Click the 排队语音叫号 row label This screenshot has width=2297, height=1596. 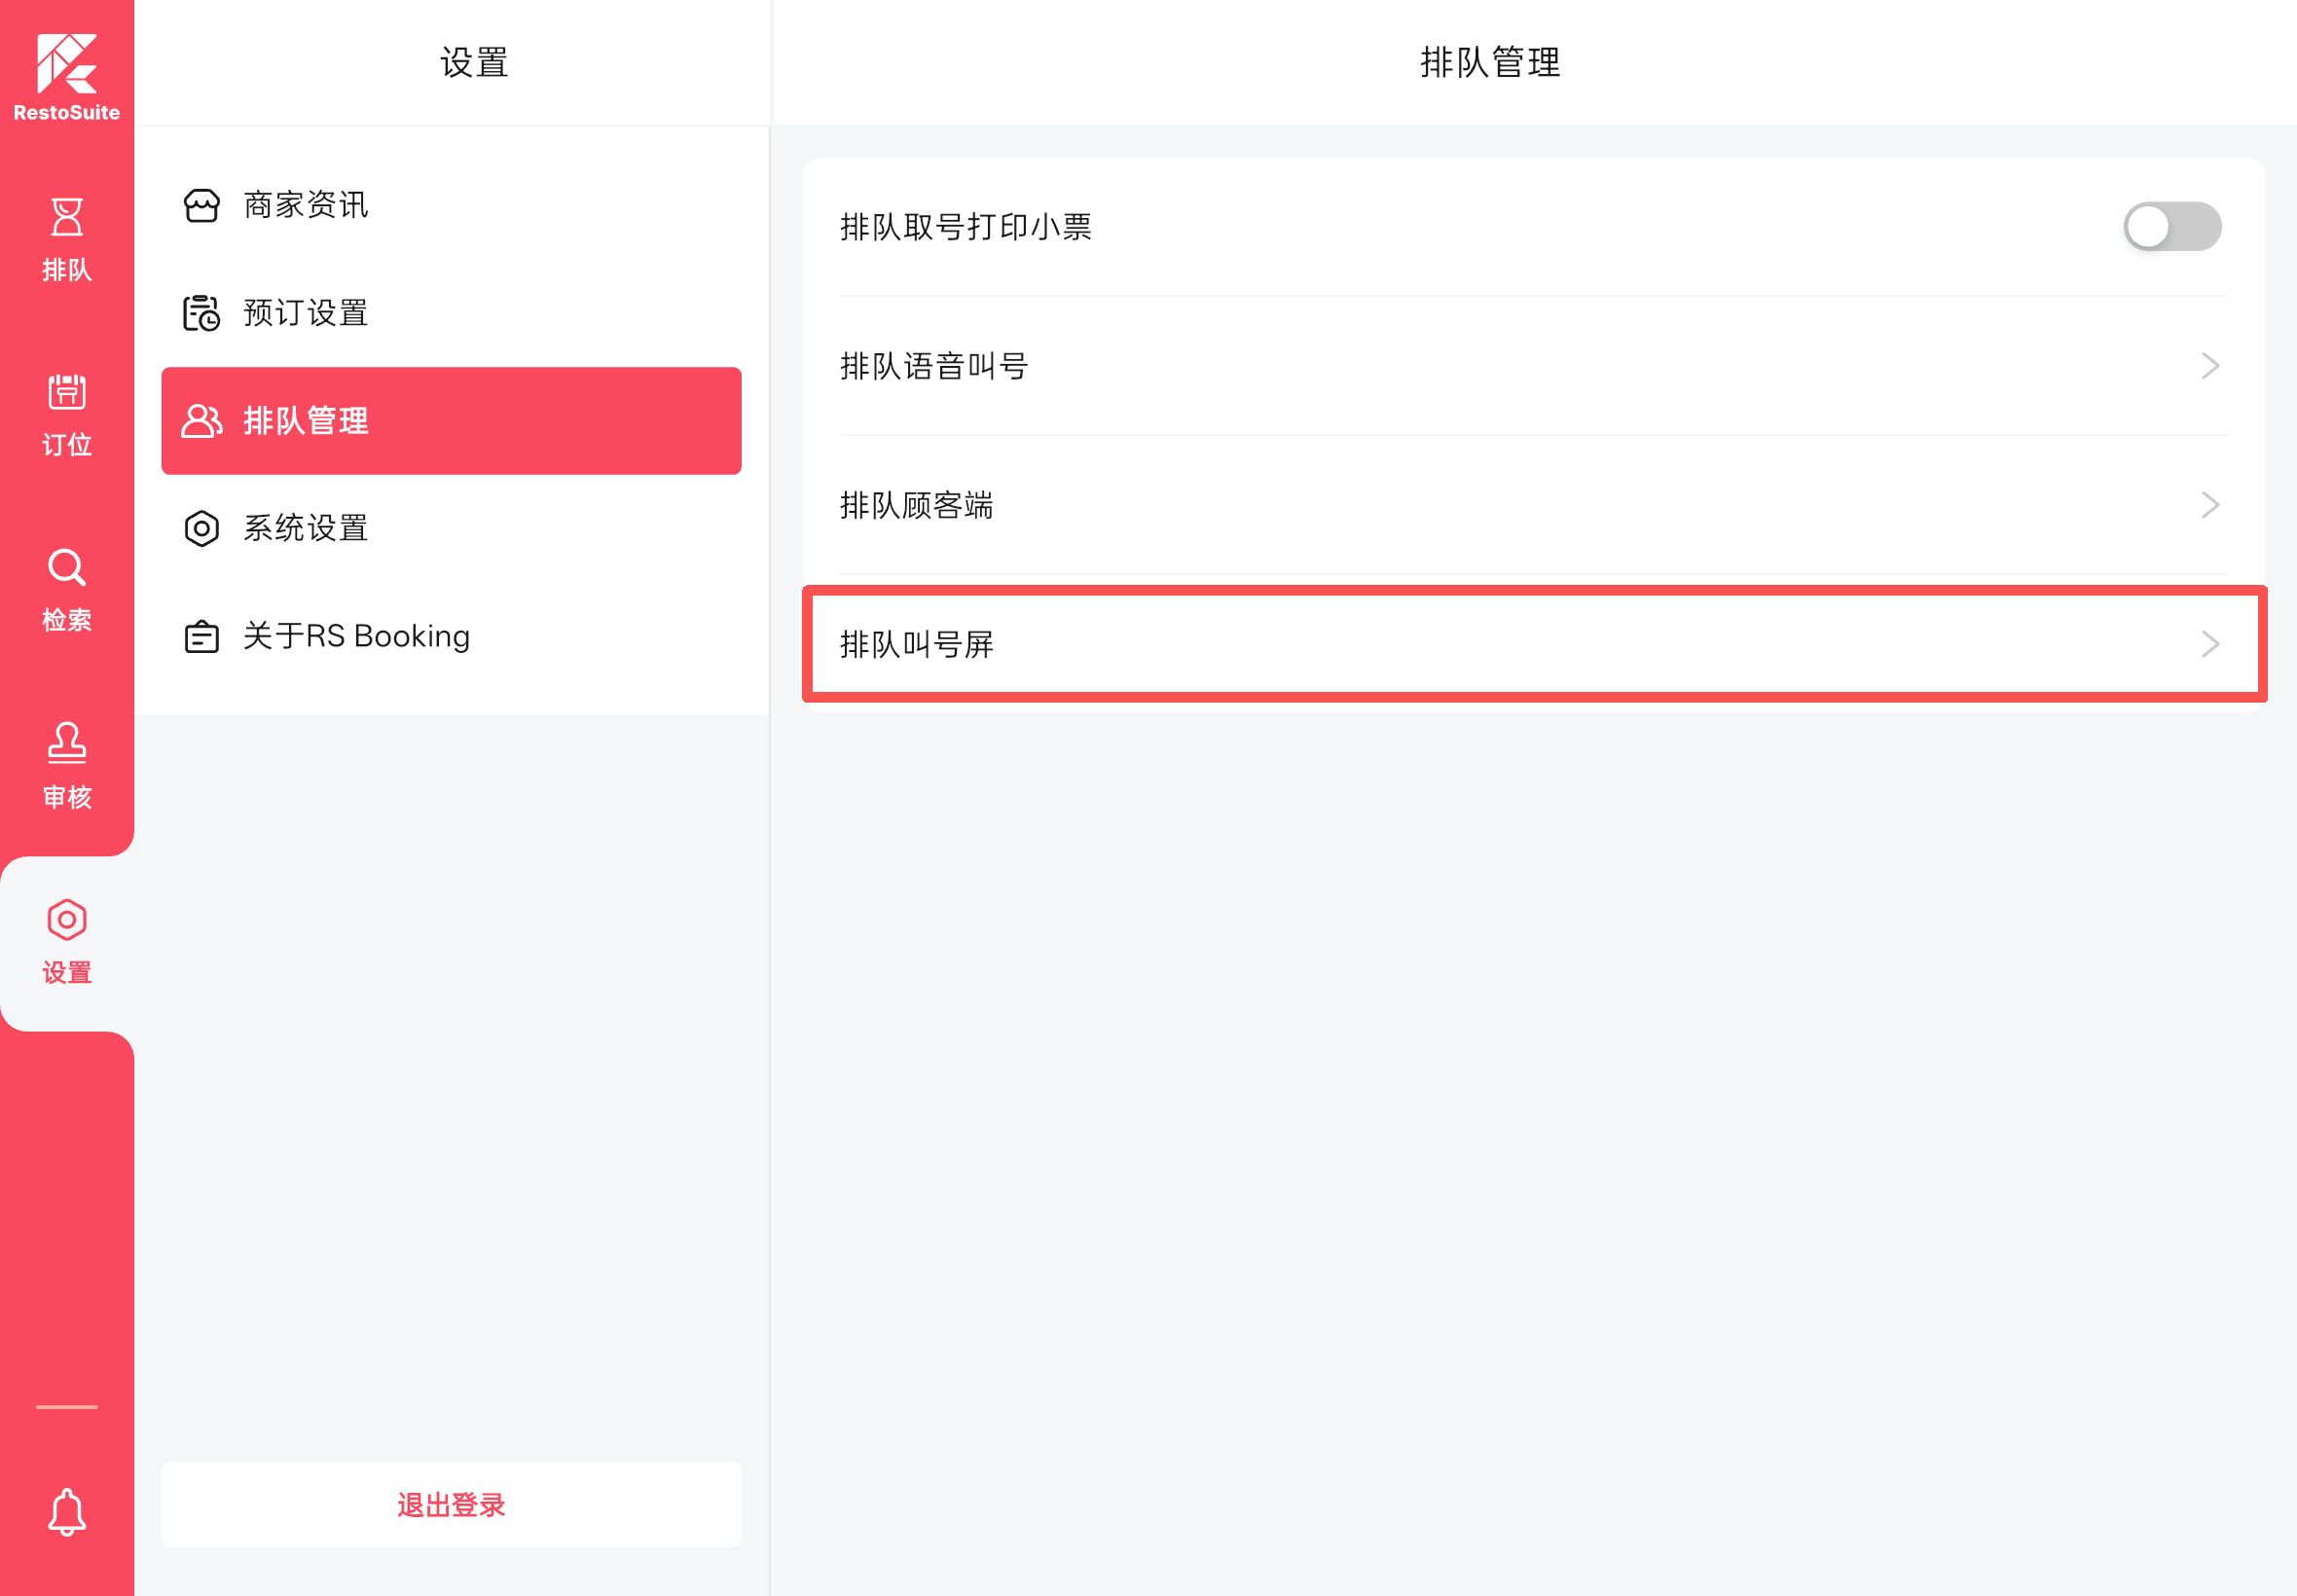click(x=934, y=366)
